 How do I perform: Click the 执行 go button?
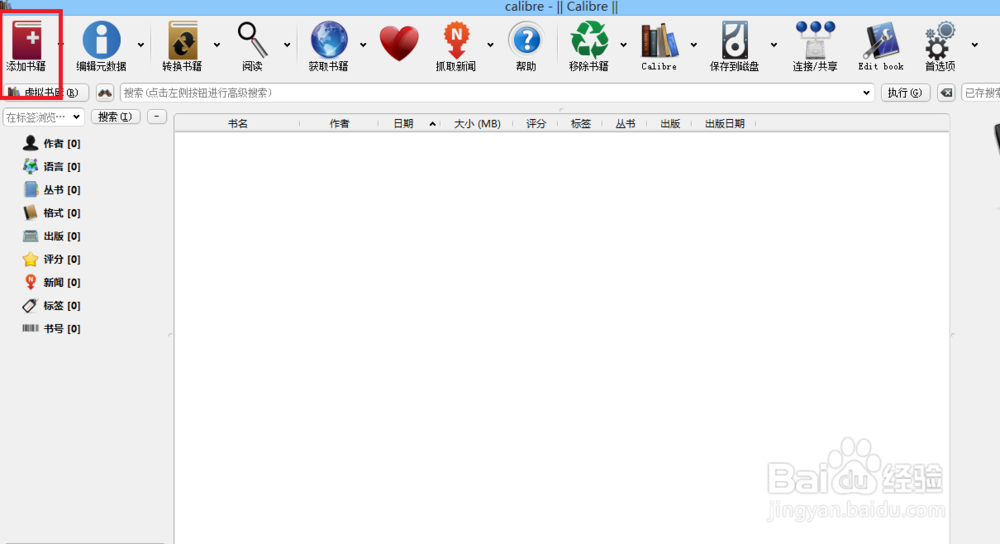tap(905, 93)
